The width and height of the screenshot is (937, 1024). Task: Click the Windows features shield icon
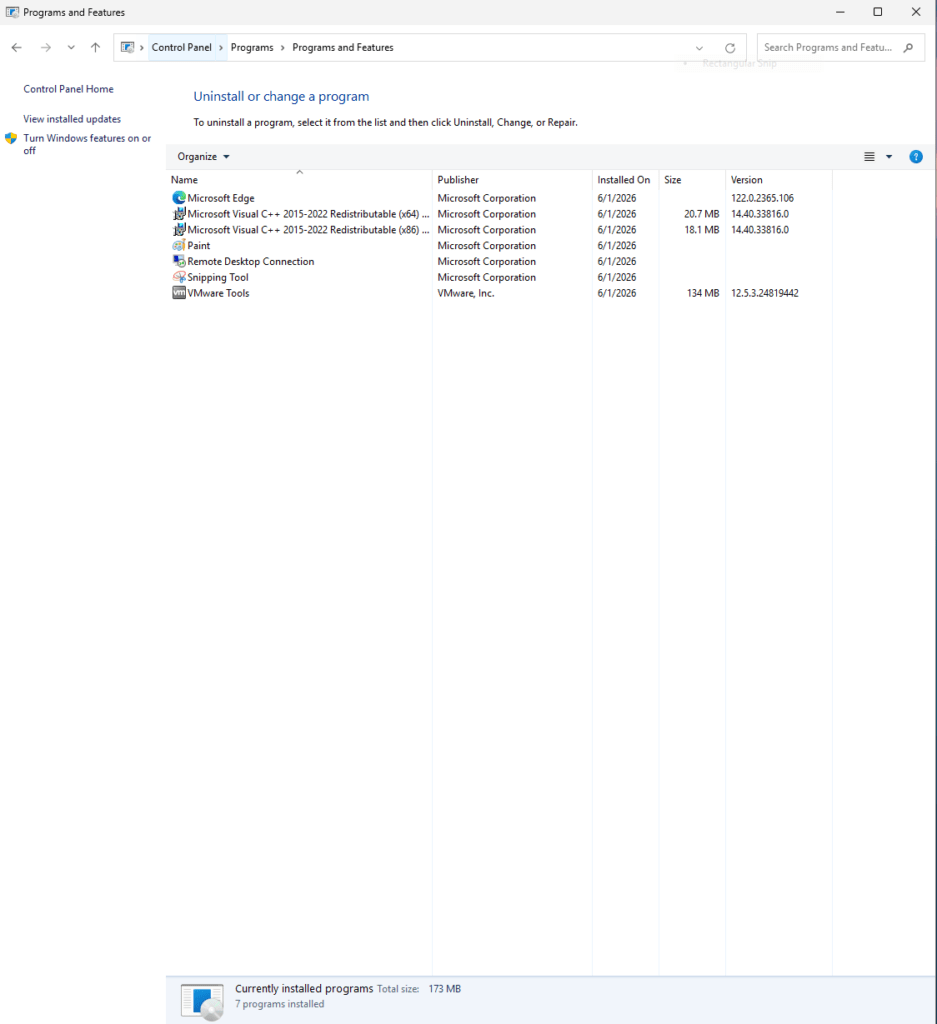(10, 138)
